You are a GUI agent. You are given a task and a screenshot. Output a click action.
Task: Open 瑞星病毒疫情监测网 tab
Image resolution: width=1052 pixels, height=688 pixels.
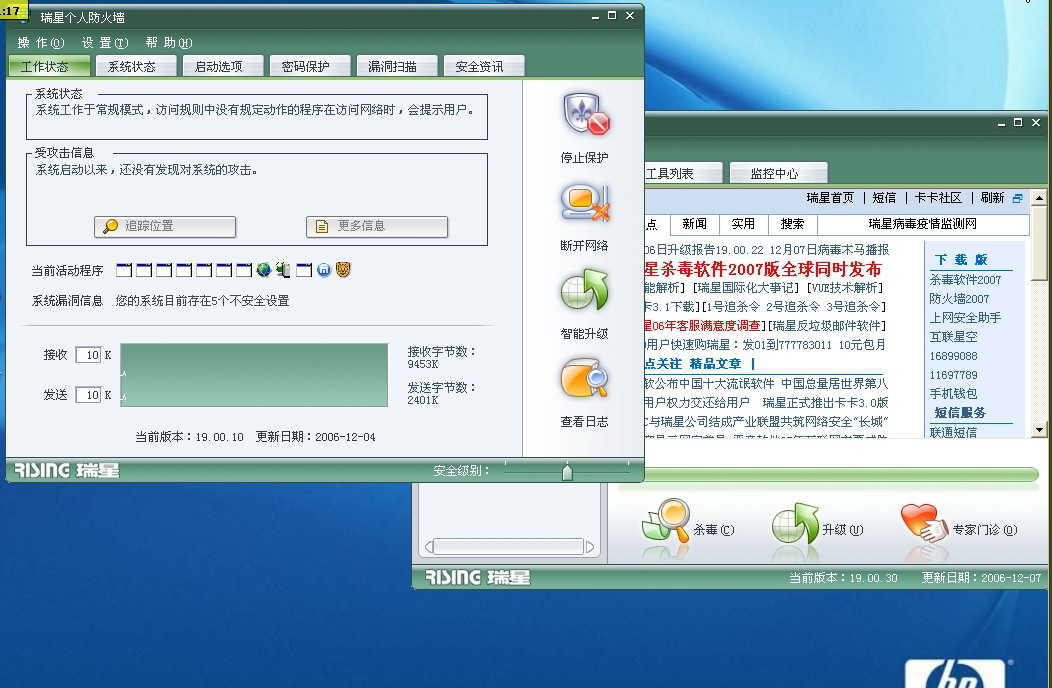pyautogui.click(x=923, y=224)
